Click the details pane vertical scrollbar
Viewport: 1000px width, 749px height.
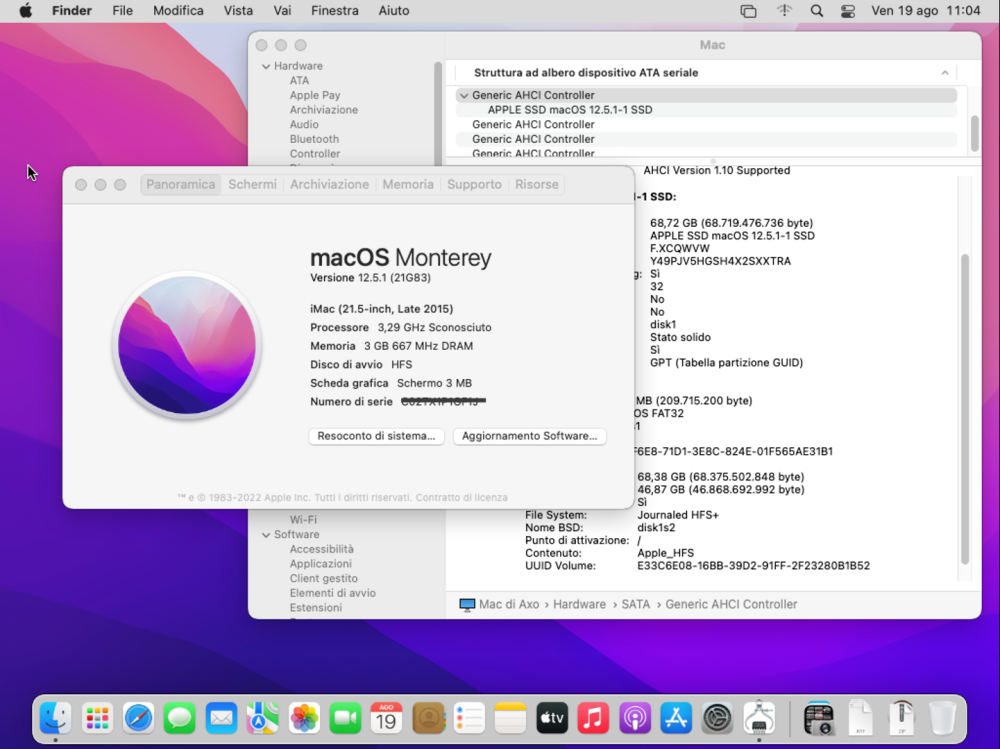(x=965, y=408)
